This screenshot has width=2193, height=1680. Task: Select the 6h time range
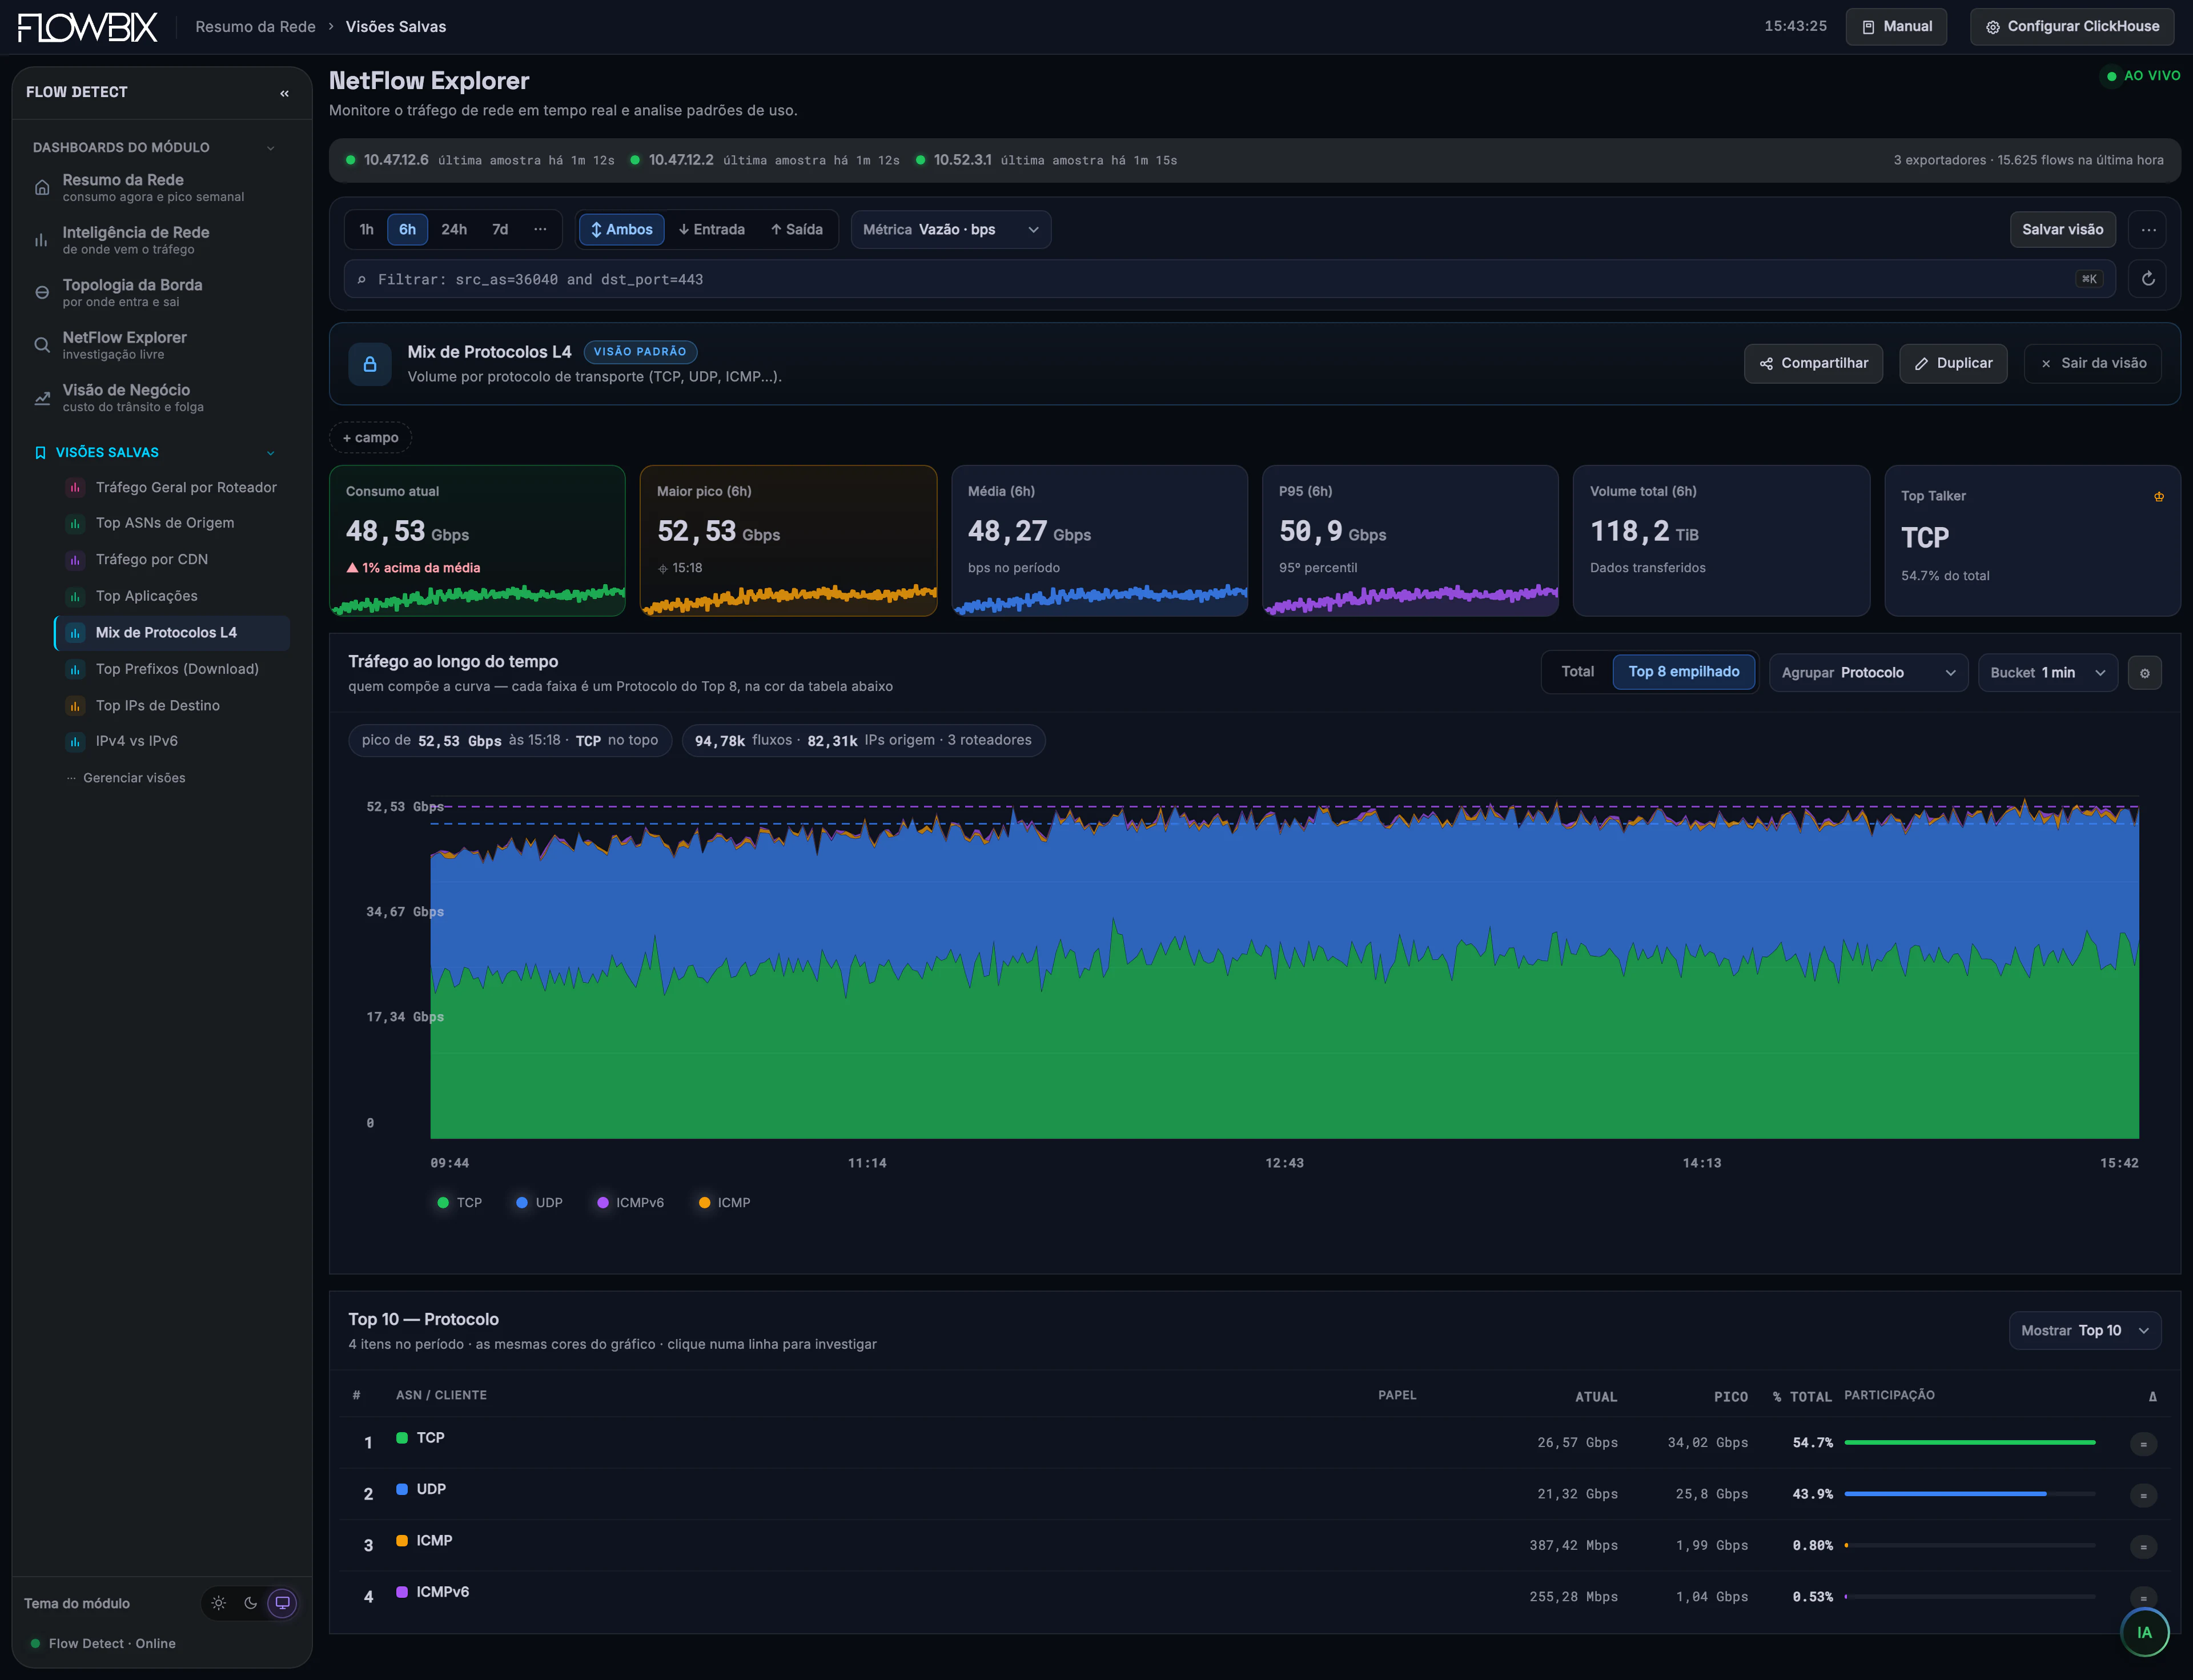tap(407, 230)
